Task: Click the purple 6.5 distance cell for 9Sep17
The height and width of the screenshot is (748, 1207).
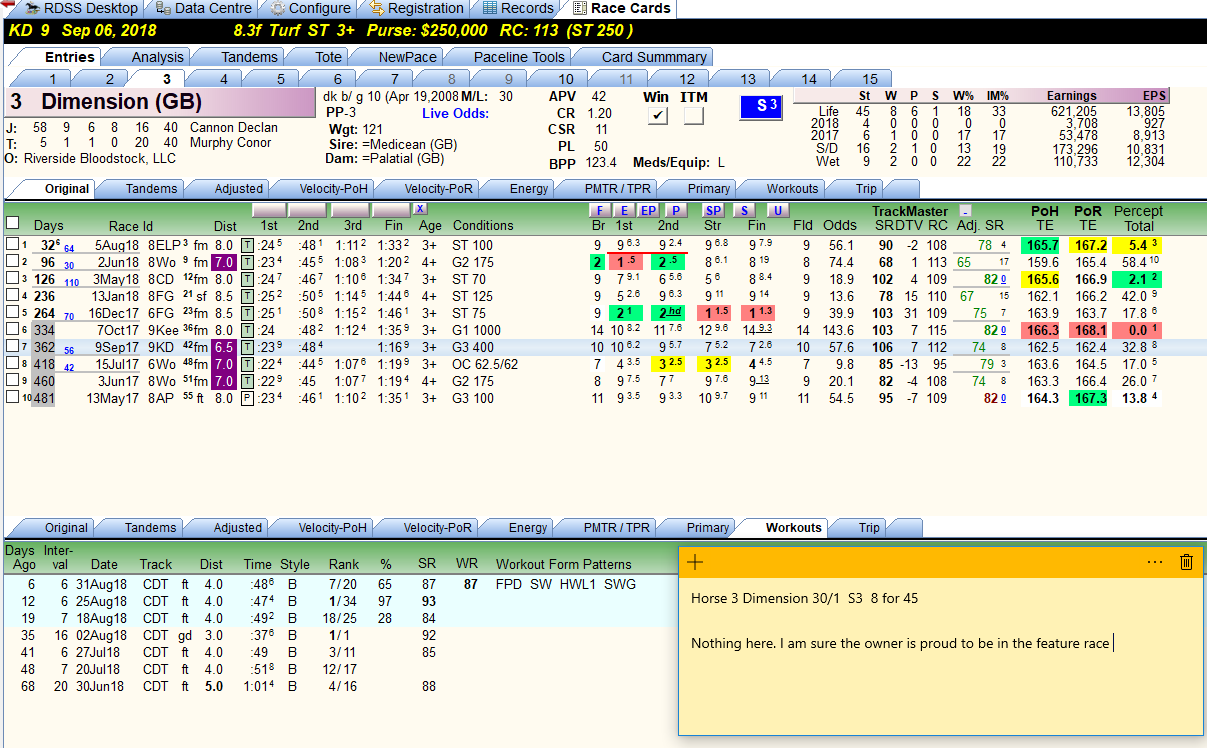Action: [x=224, y=347]
